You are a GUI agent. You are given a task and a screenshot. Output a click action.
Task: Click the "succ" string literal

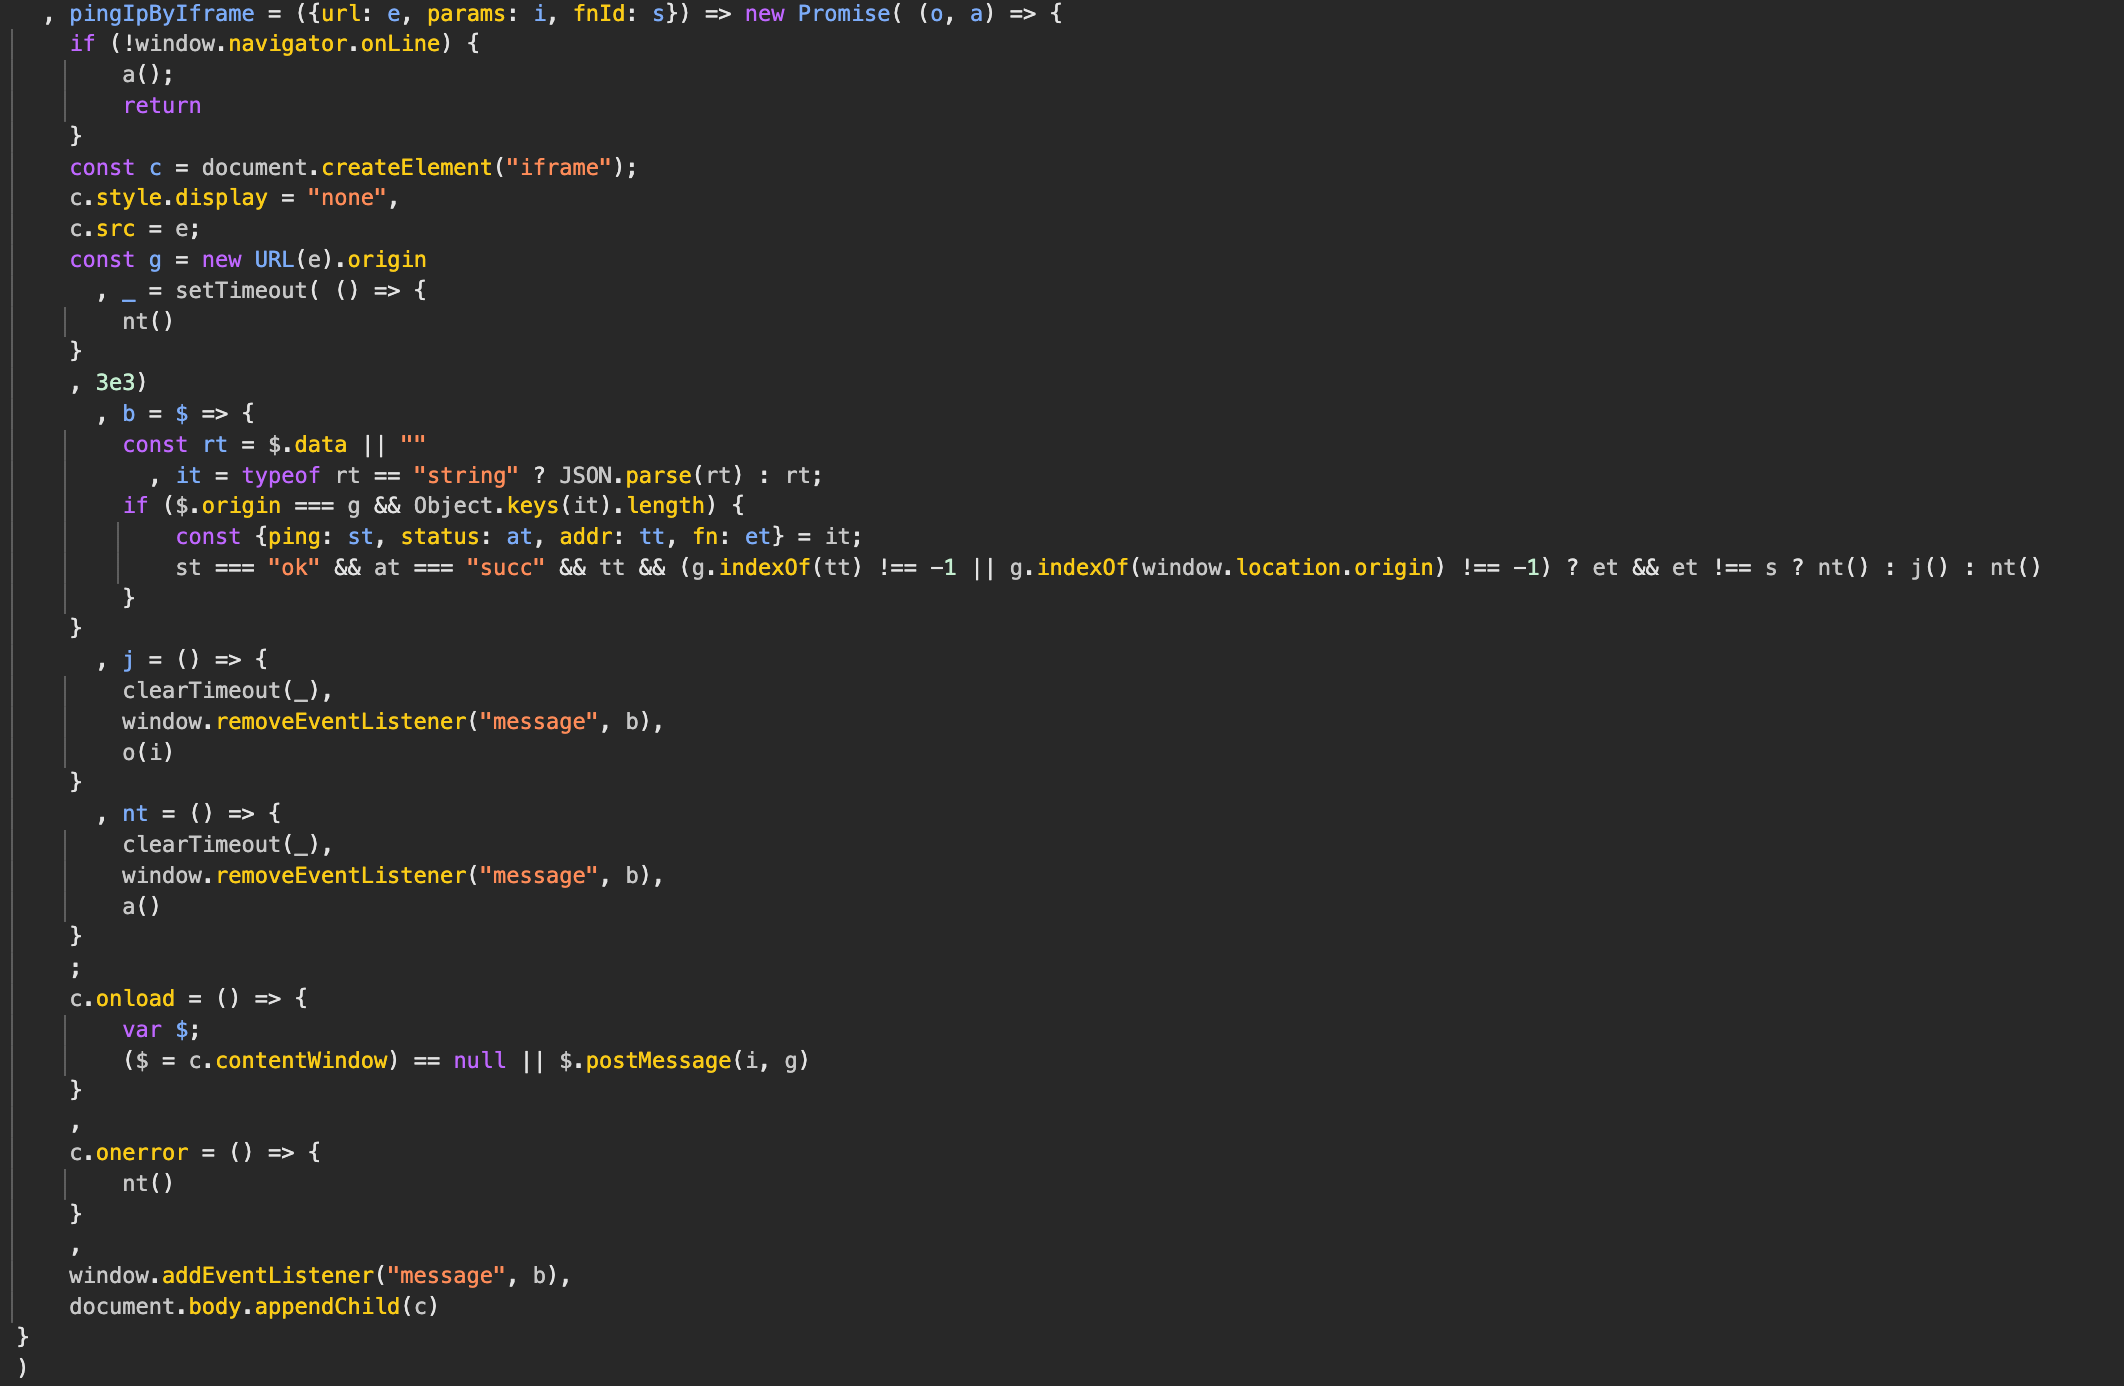(x=505, y=568)
